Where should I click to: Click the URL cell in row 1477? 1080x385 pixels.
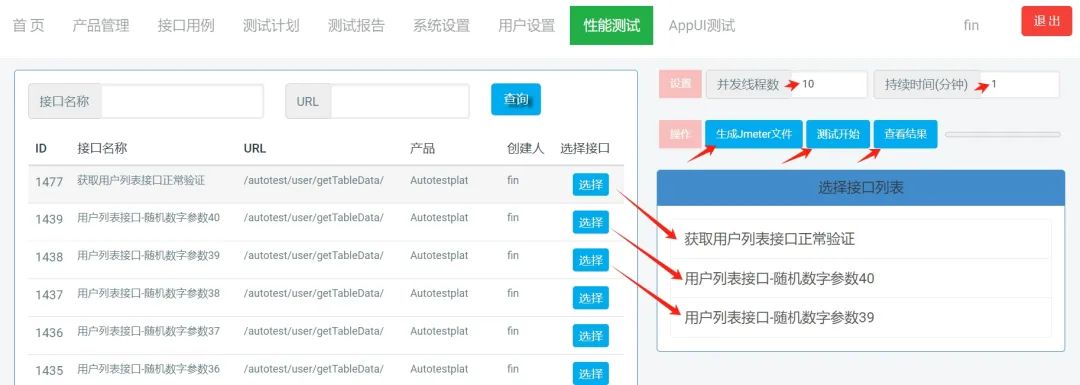(x=313, y=180)
